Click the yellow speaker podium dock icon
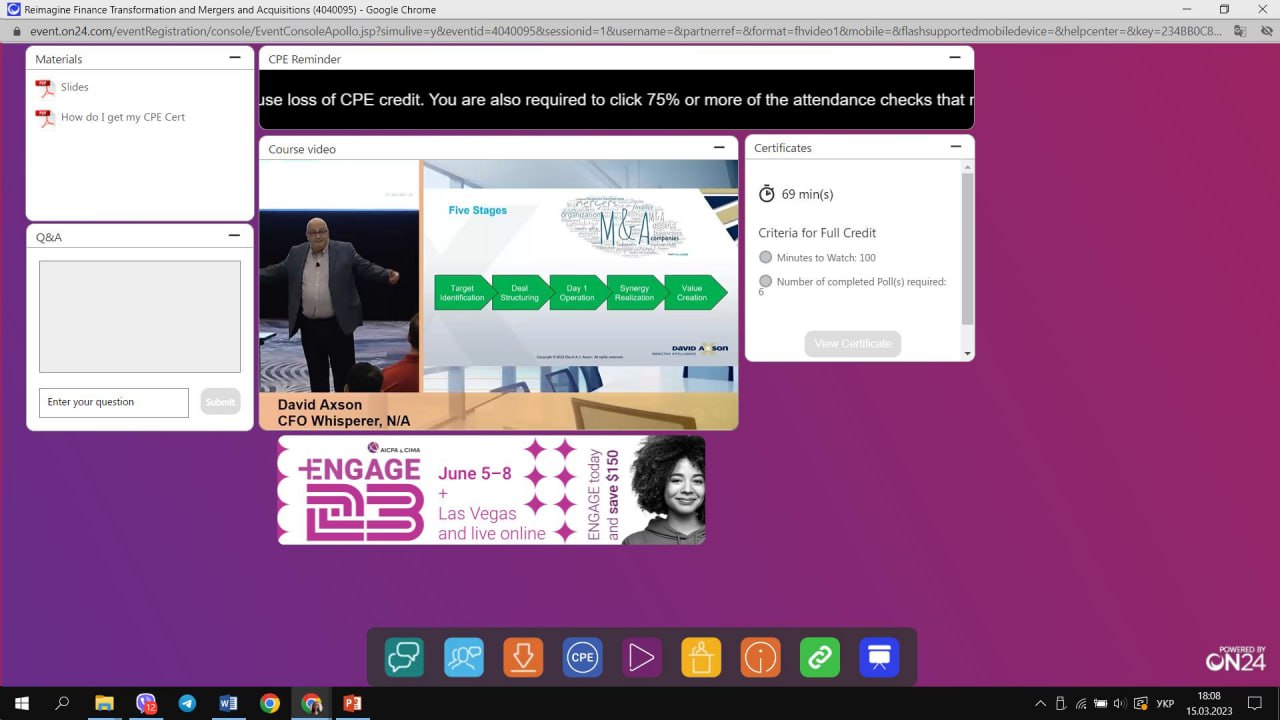 pos(701,657)
